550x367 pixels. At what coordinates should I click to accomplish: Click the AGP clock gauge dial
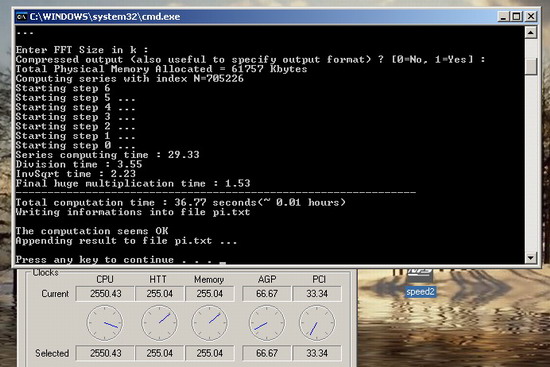pos(267,323)
